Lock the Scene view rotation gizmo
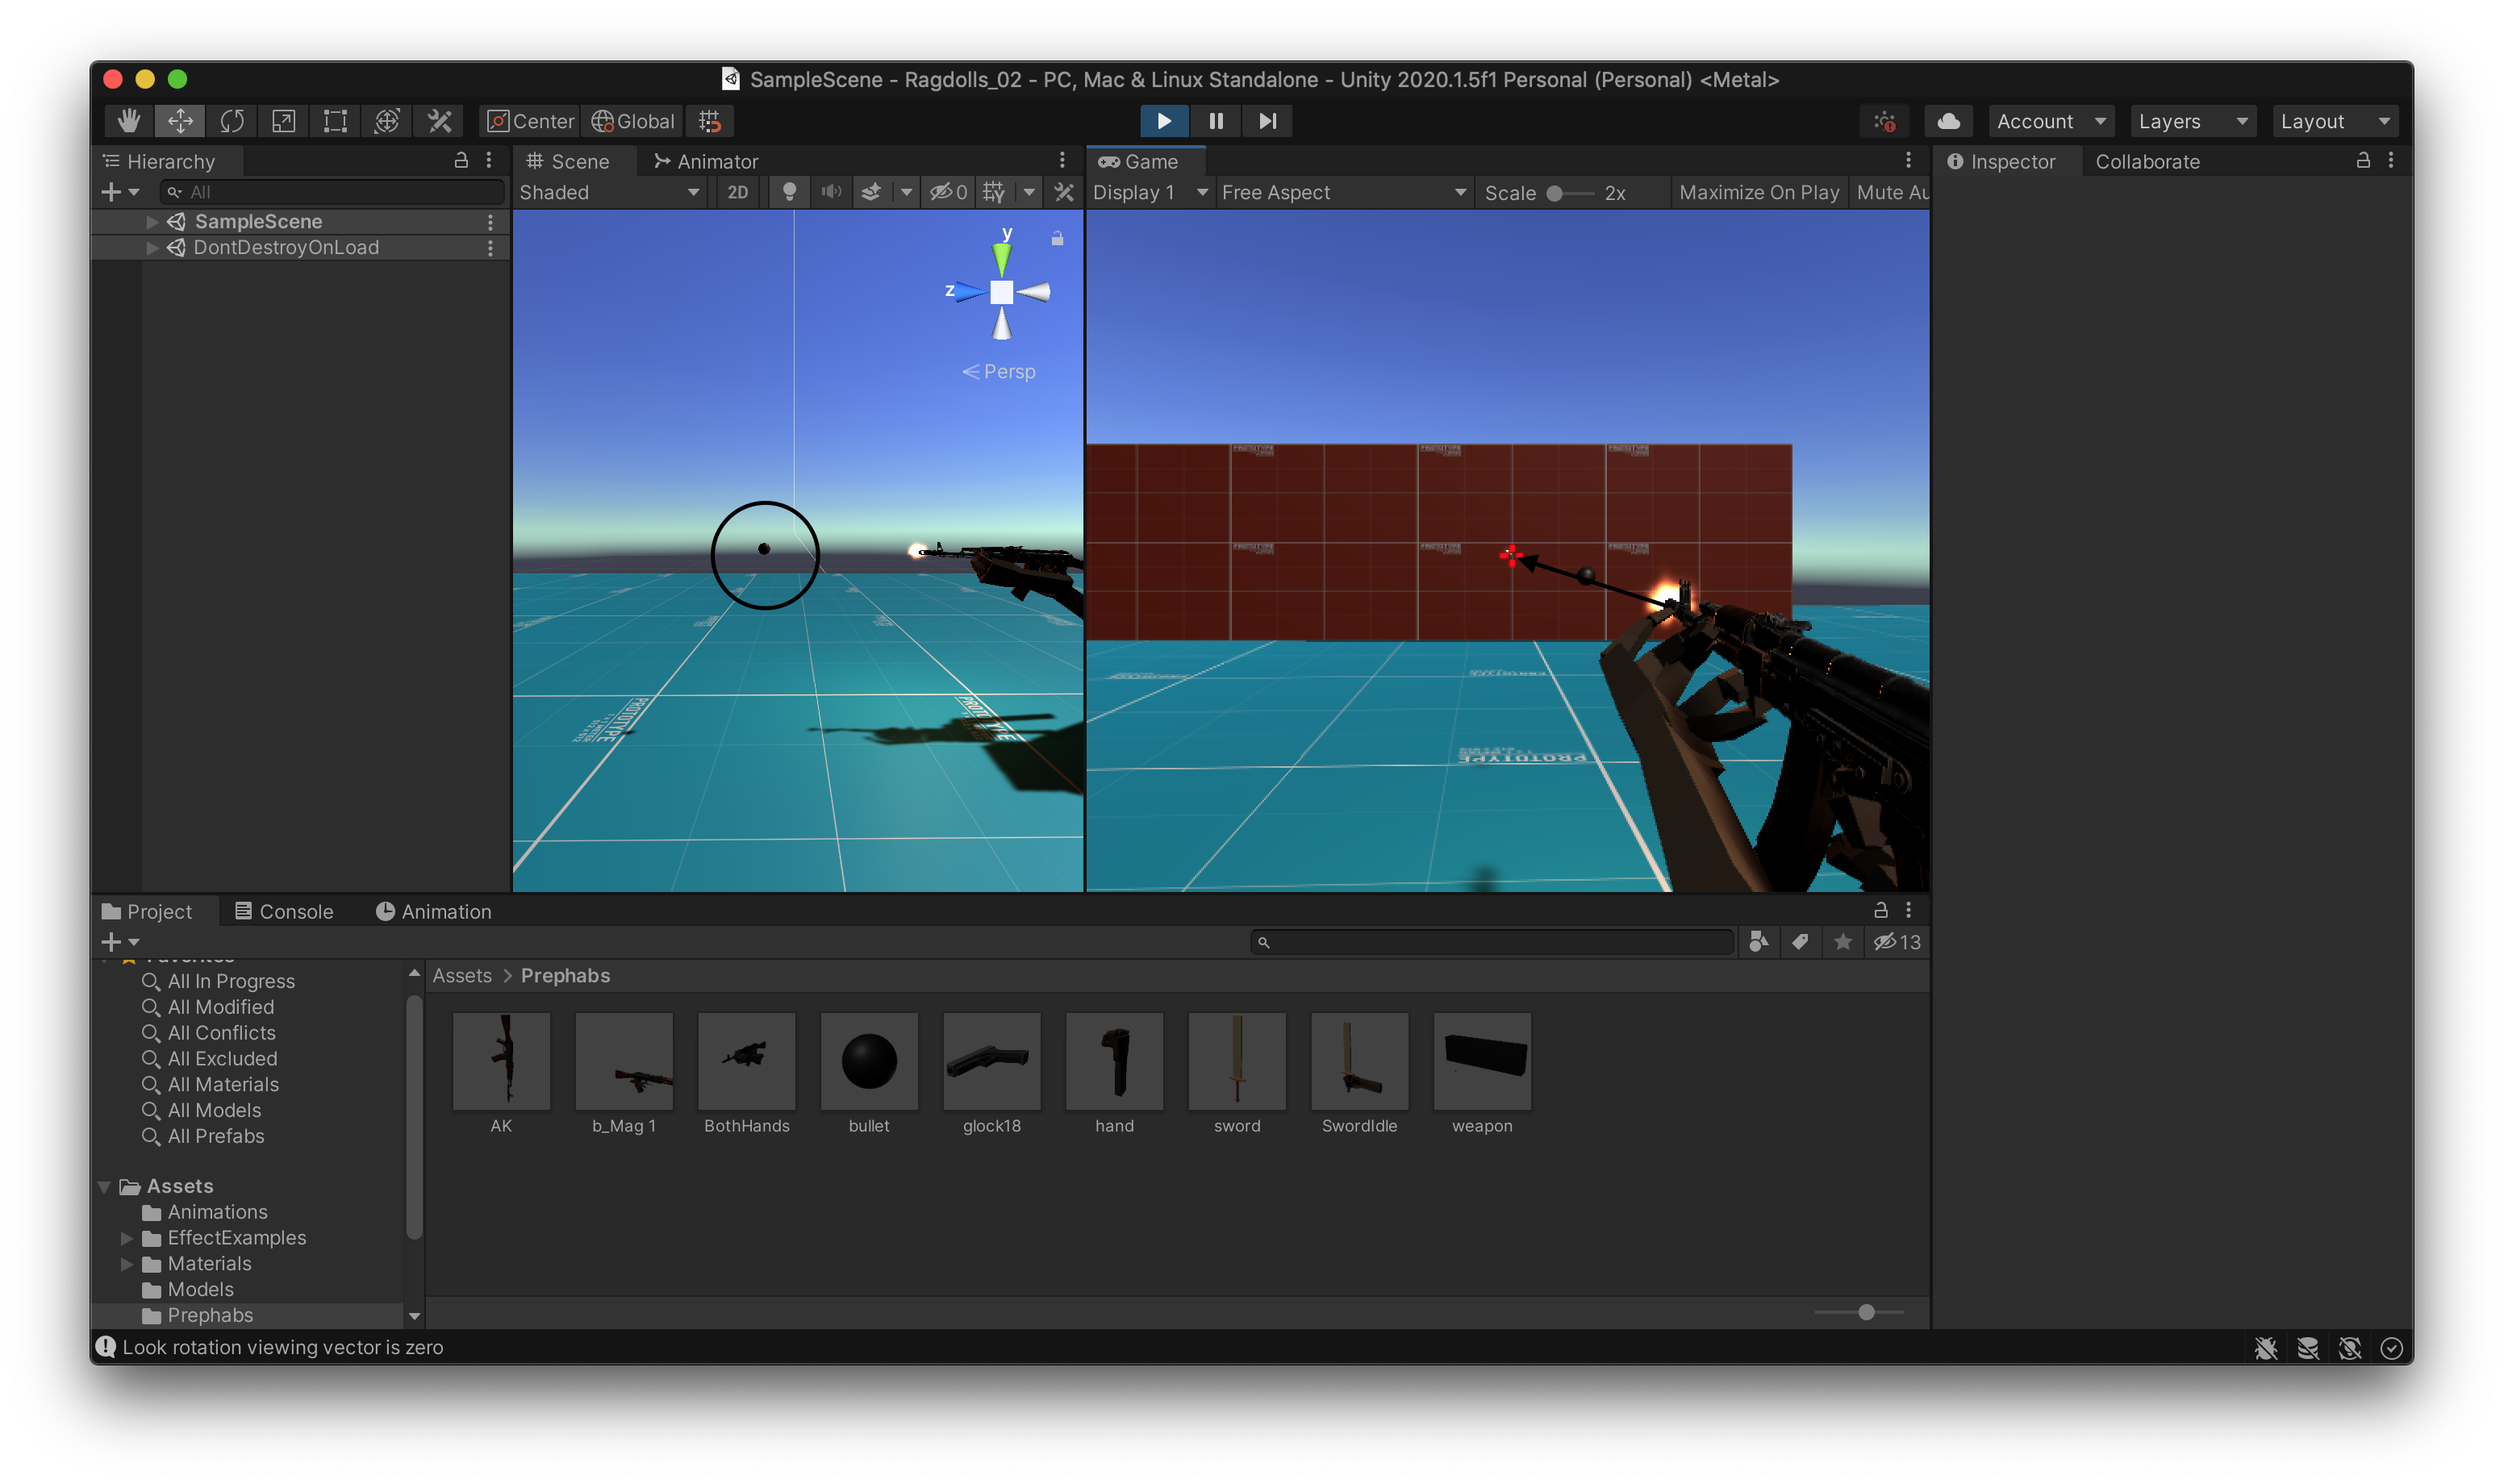This screenshot has width=2504, height=1484. pos(1057,238)
